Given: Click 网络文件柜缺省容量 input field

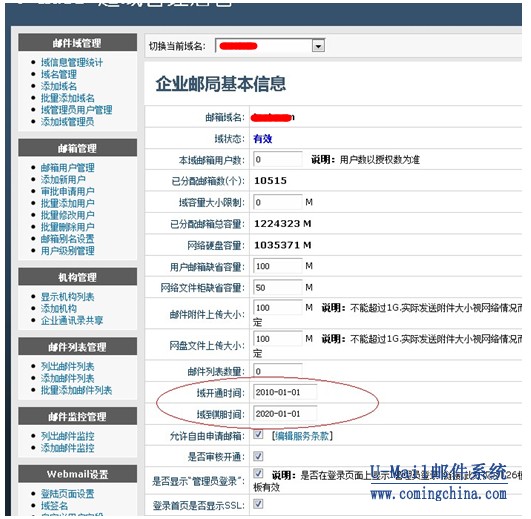Looking at the screenshot, I should click(x=277, y=287).
